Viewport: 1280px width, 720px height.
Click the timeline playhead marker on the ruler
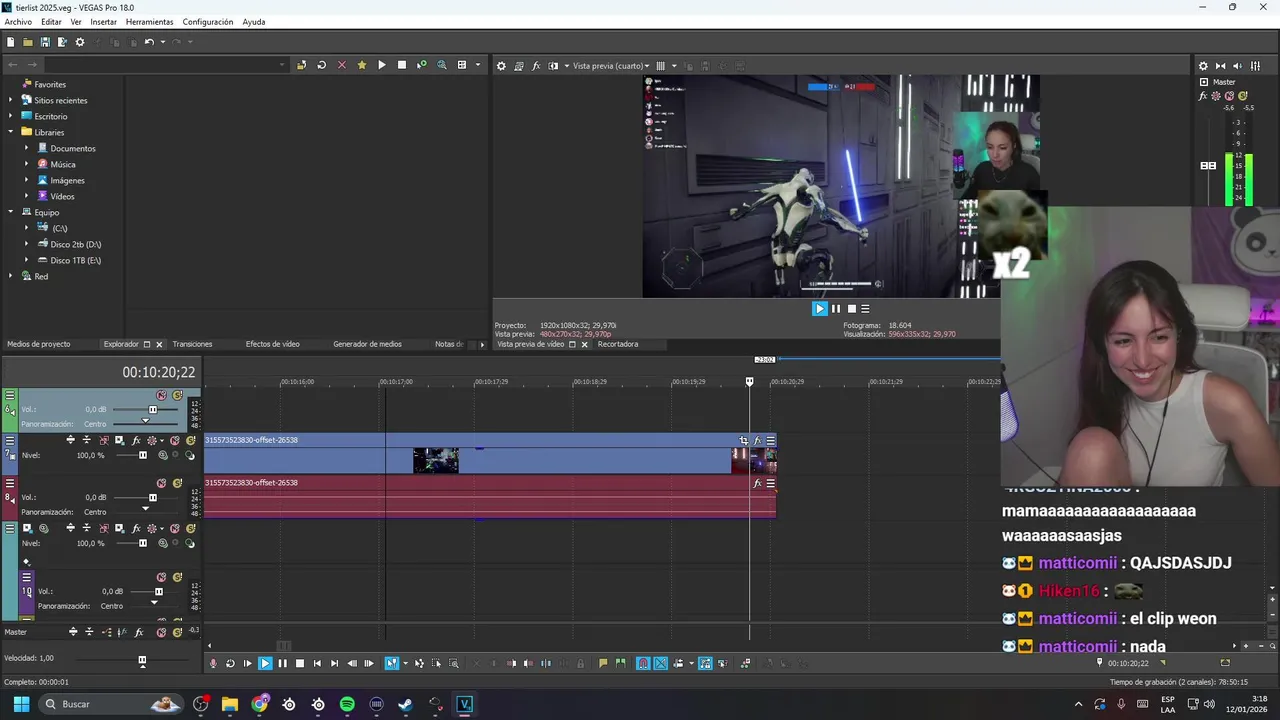tap(750, 382)
